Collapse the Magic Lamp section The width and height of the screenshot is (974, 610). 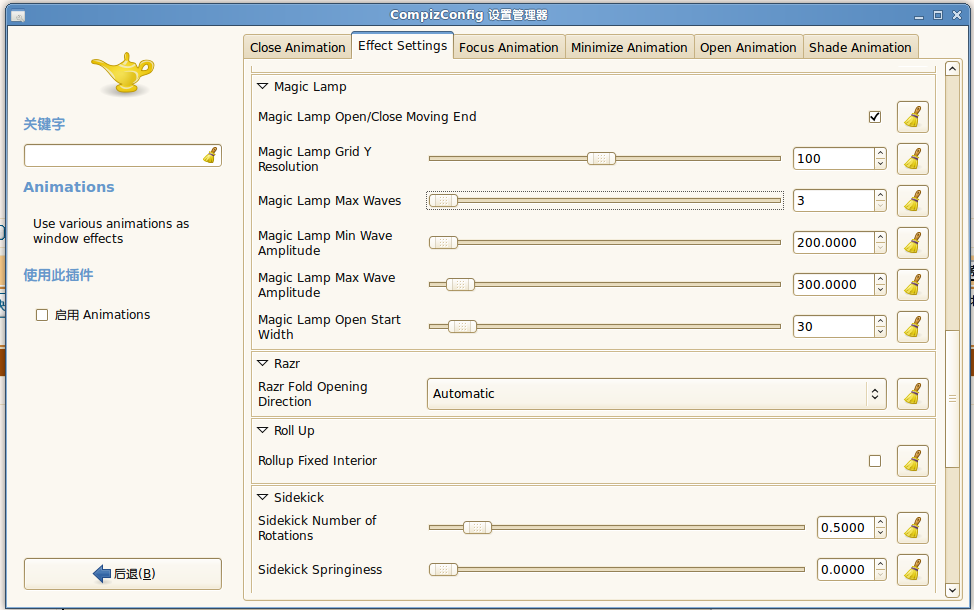tap(263, 87)
